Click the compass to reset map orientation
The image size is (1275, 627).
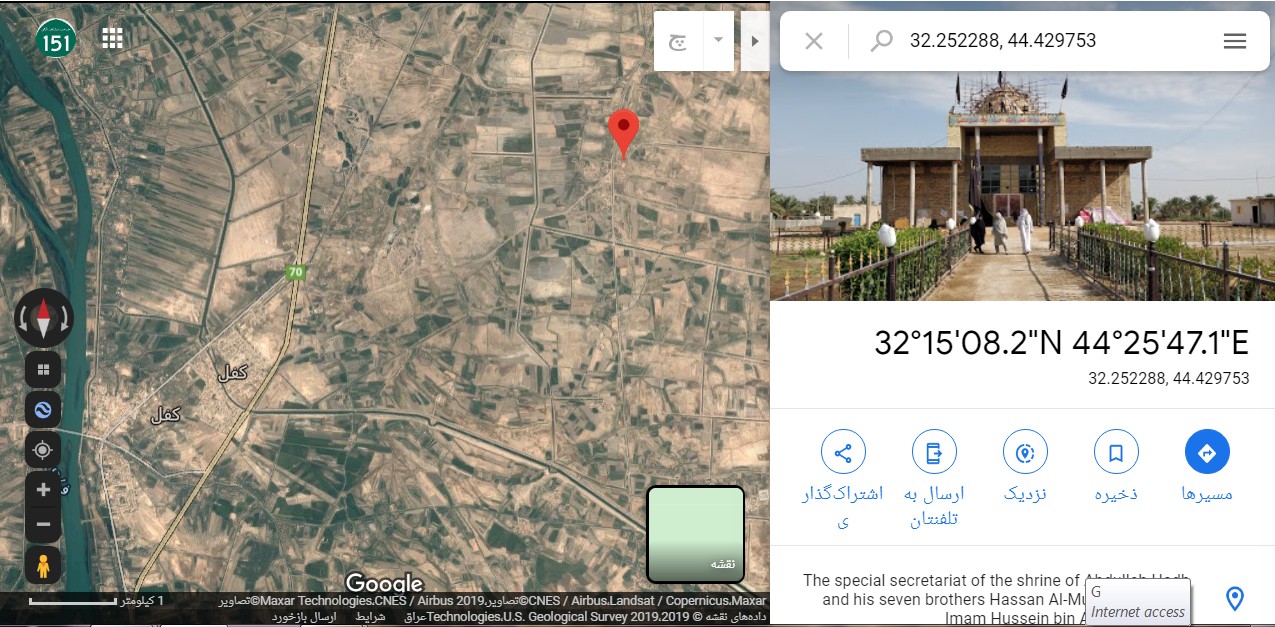pyautogui.click(x=43, y=319)
